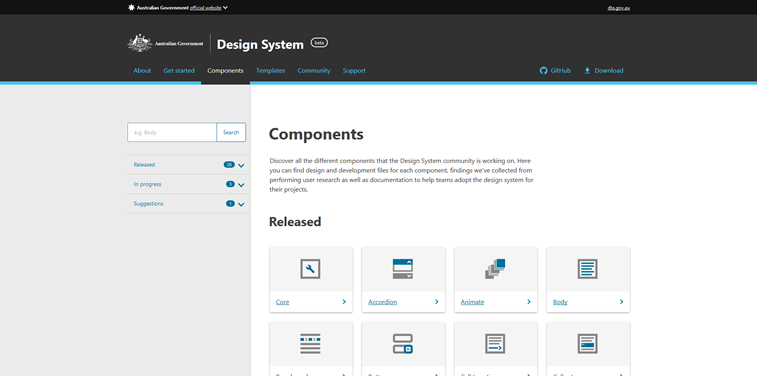Open the Support nav item
757x376 pixels.
pos(354,70)
